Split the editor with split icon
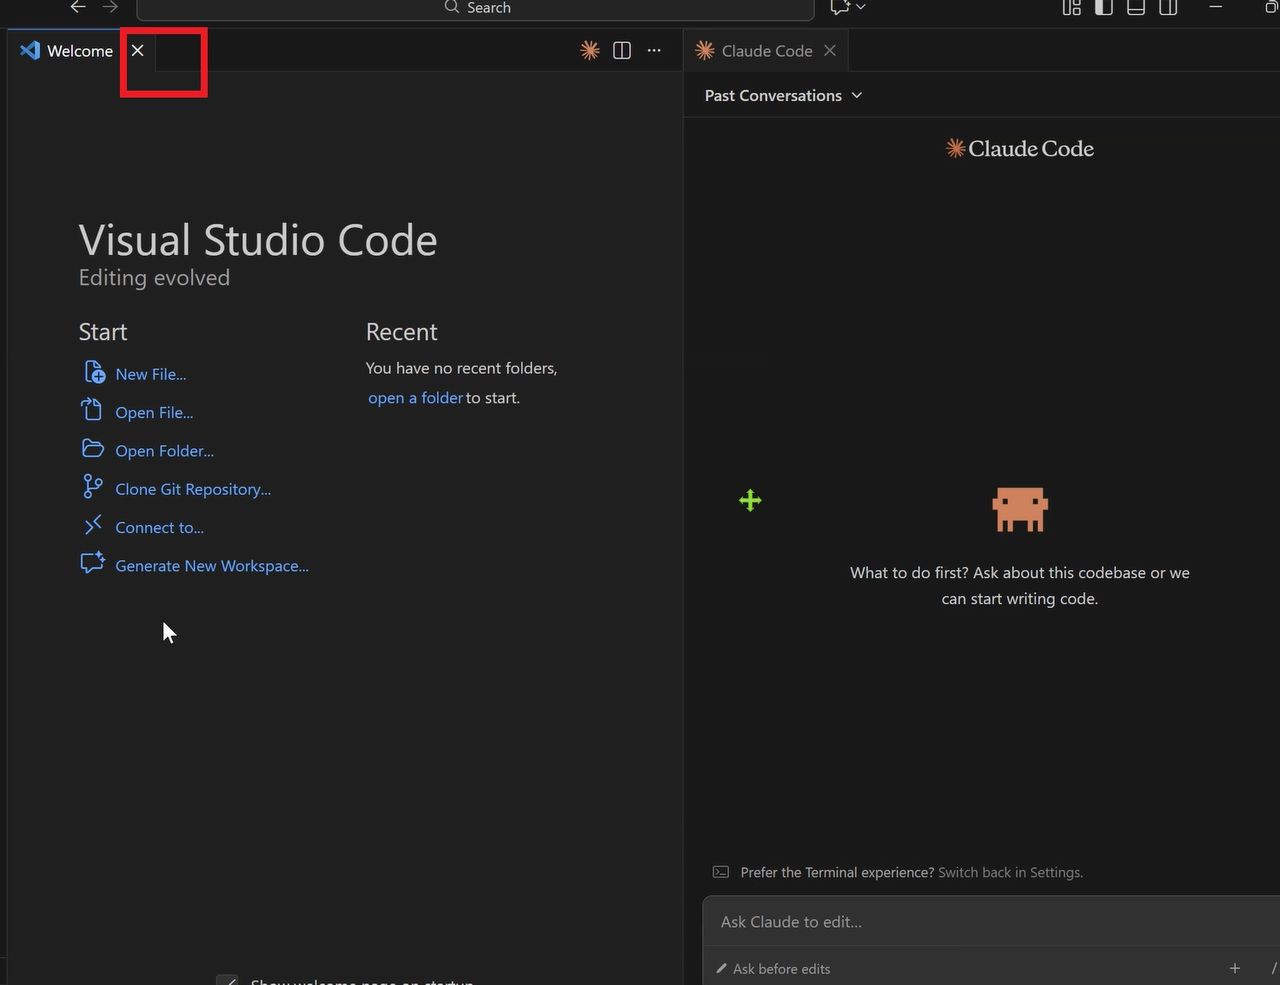1280x985 pixels. 622,51
